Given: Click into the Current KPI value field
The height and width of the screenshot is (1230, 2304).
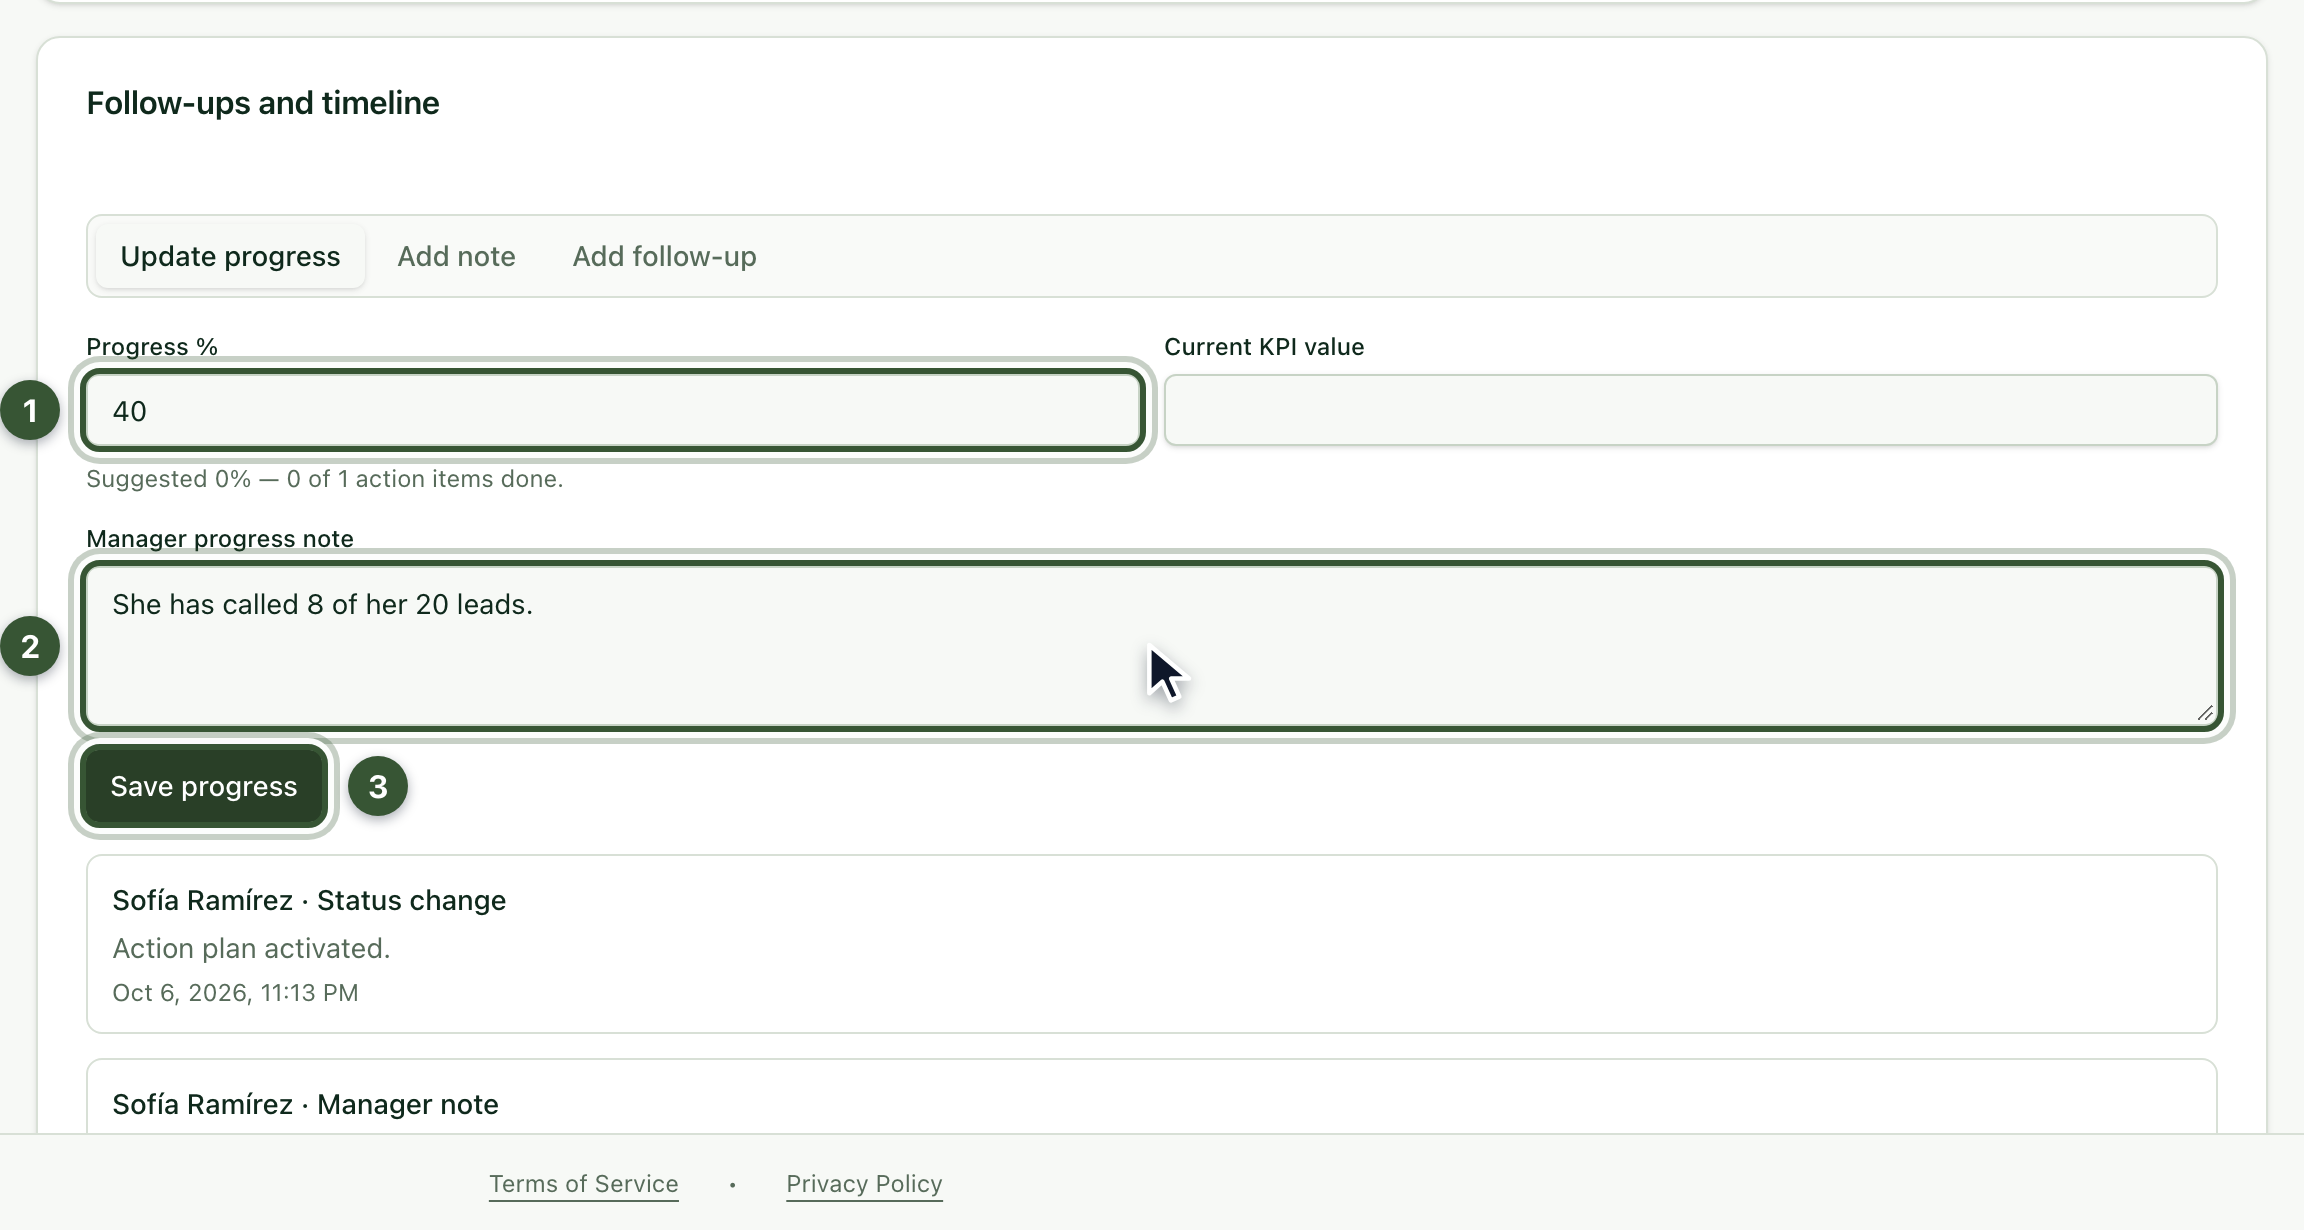Looking at the screenshot, I should (x=1690, y=410).
